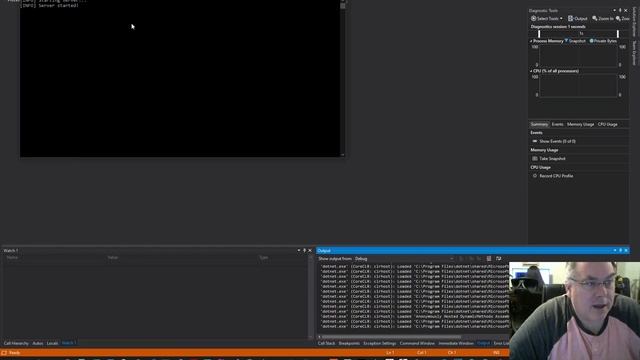
Task: Close the Watch 1 panel
Action: pos(310,250)
